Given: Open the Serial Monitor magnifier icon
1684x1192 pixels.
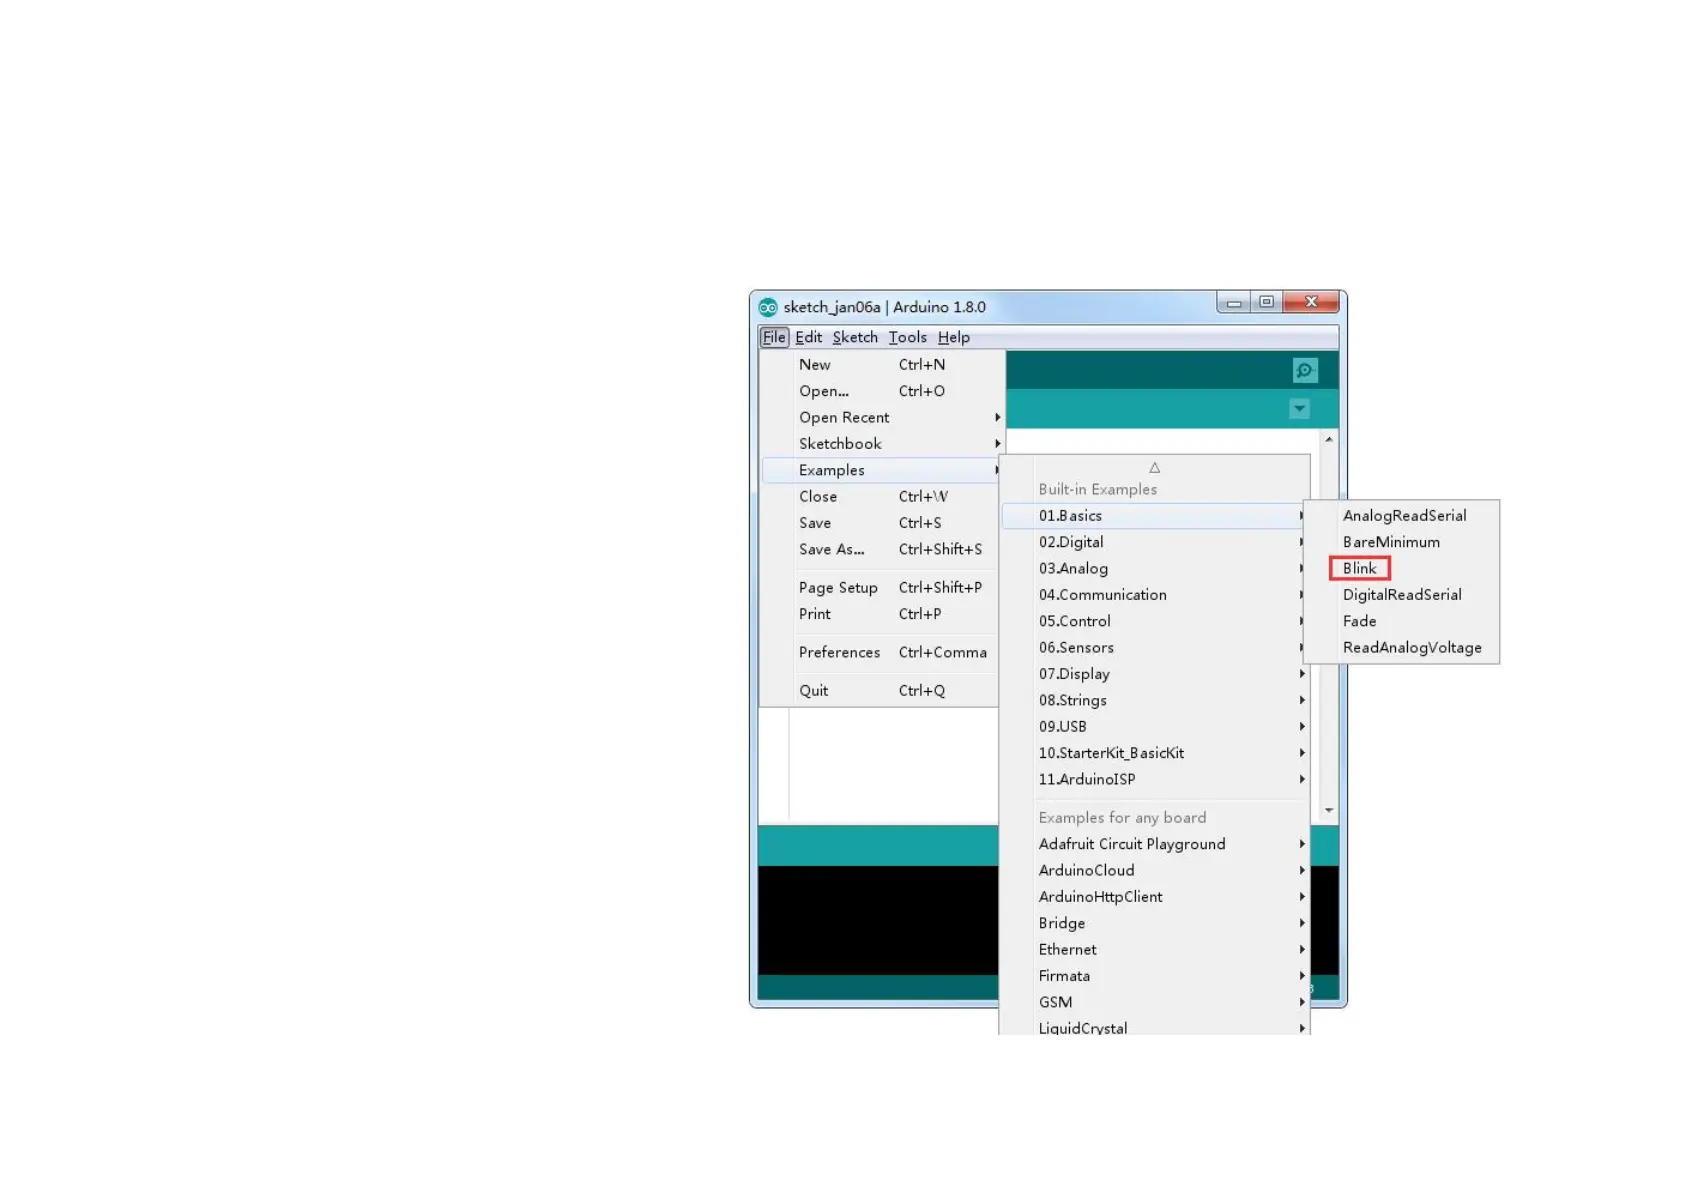Looking at the screenshot, I should [1305, 371].
